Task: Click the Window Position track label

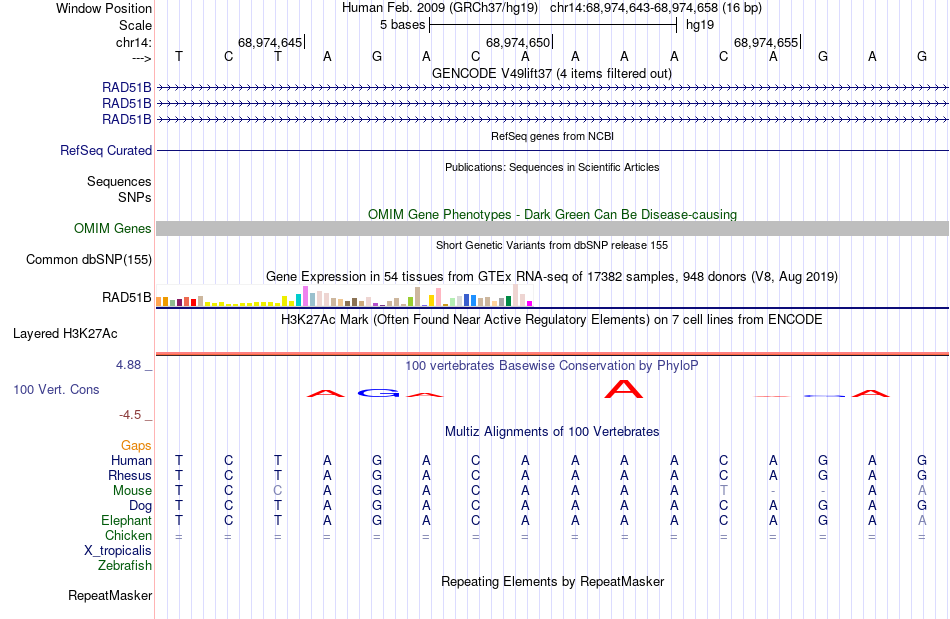Action: tap(104, 8)
